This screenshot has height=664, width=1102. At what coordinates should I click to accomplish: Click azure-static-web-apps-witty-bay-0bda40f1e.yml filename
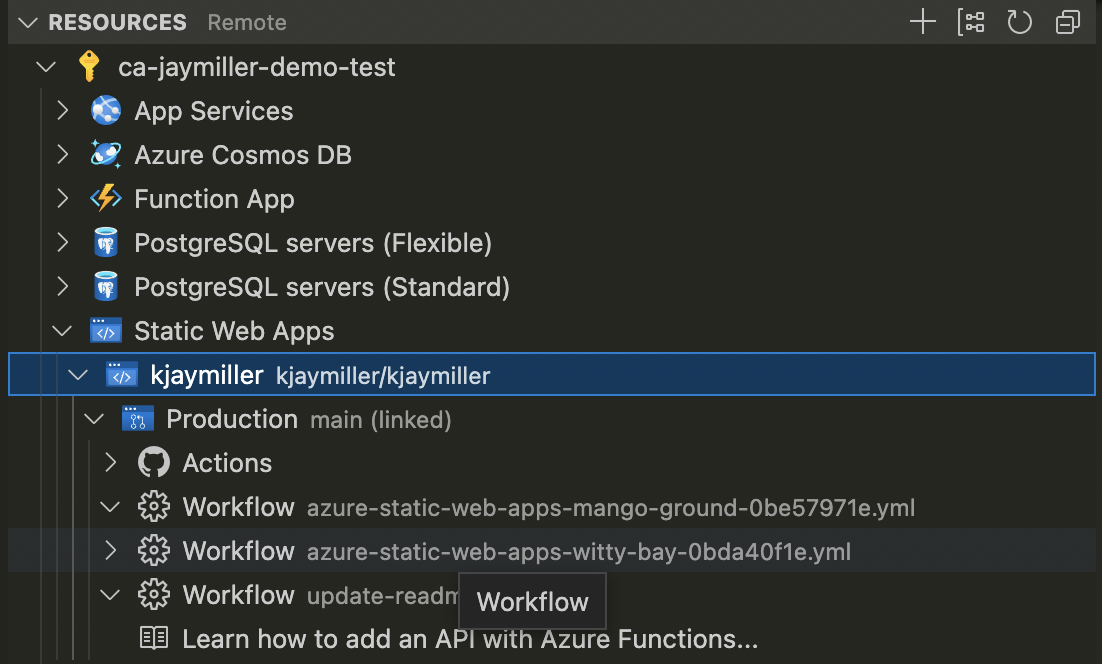point(578,552)
